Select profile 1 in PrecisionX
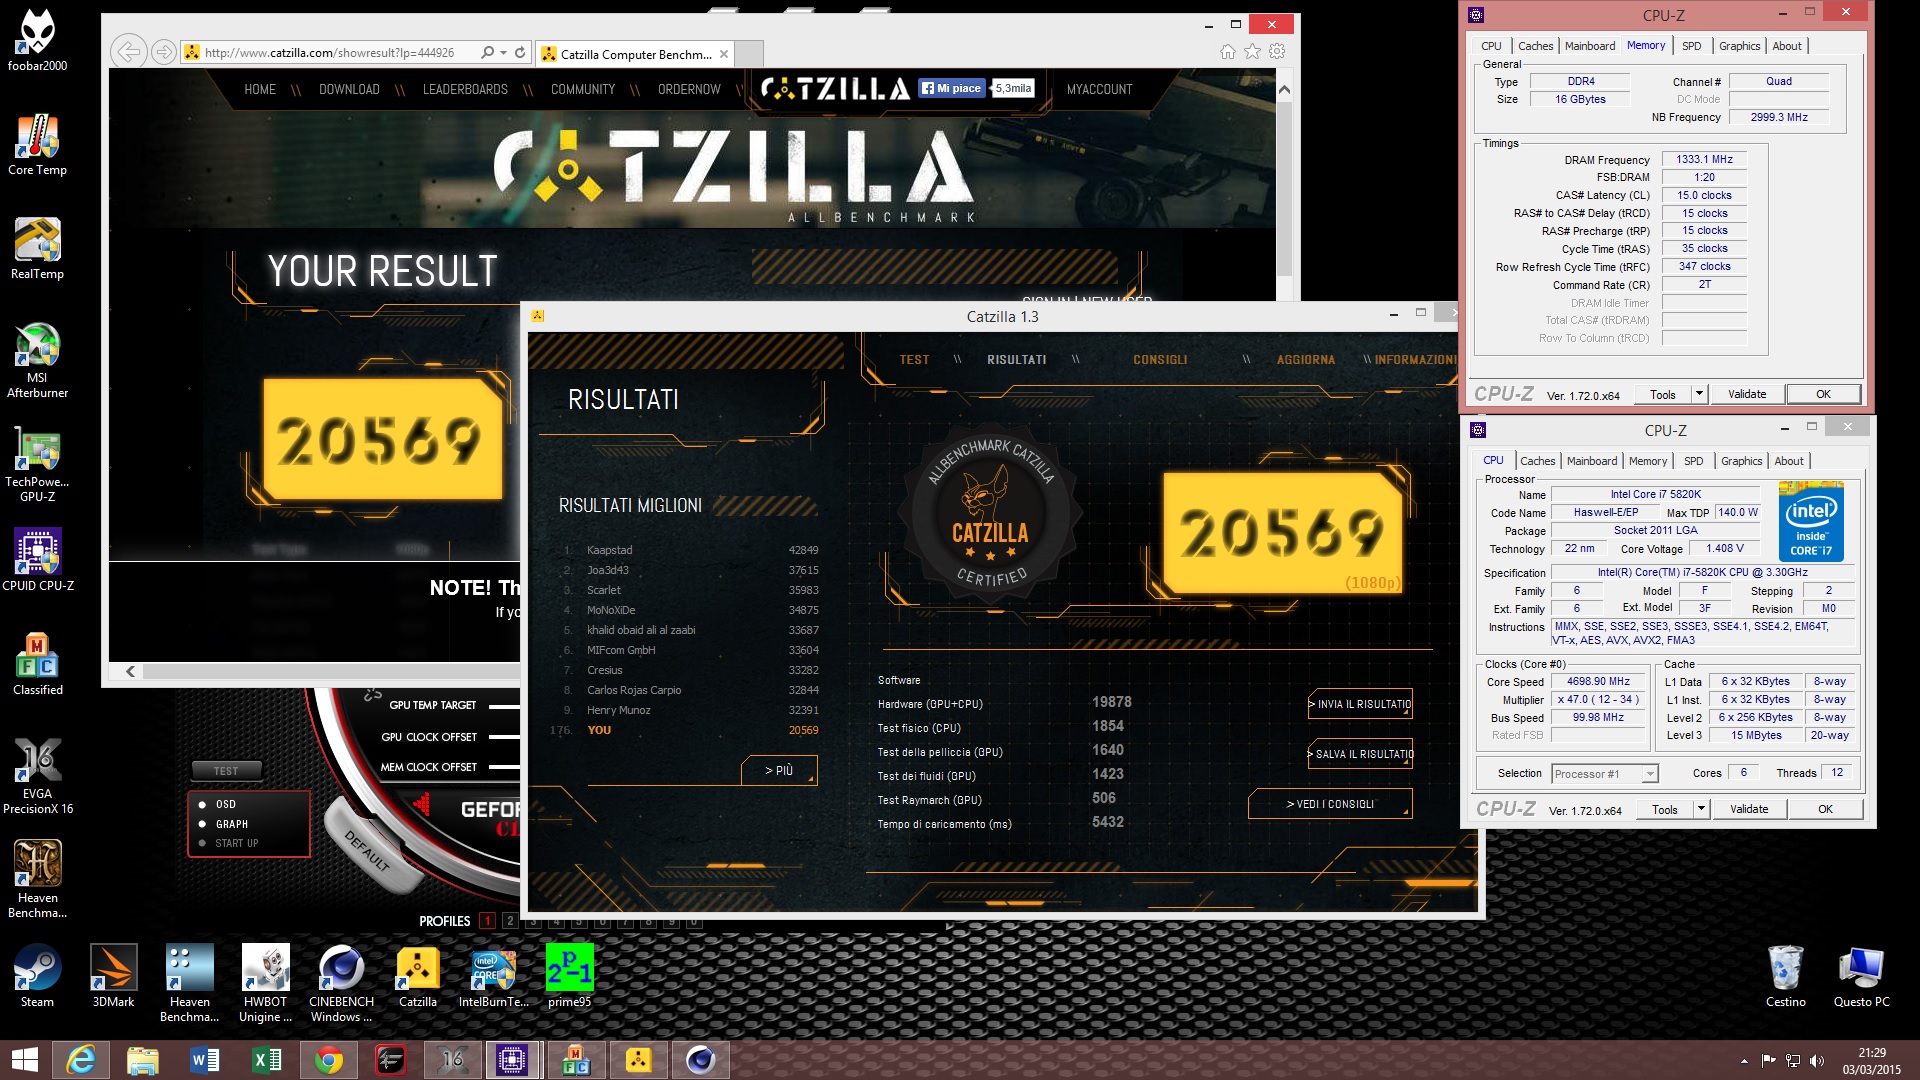1920x1080 pixels. (487, 921)
